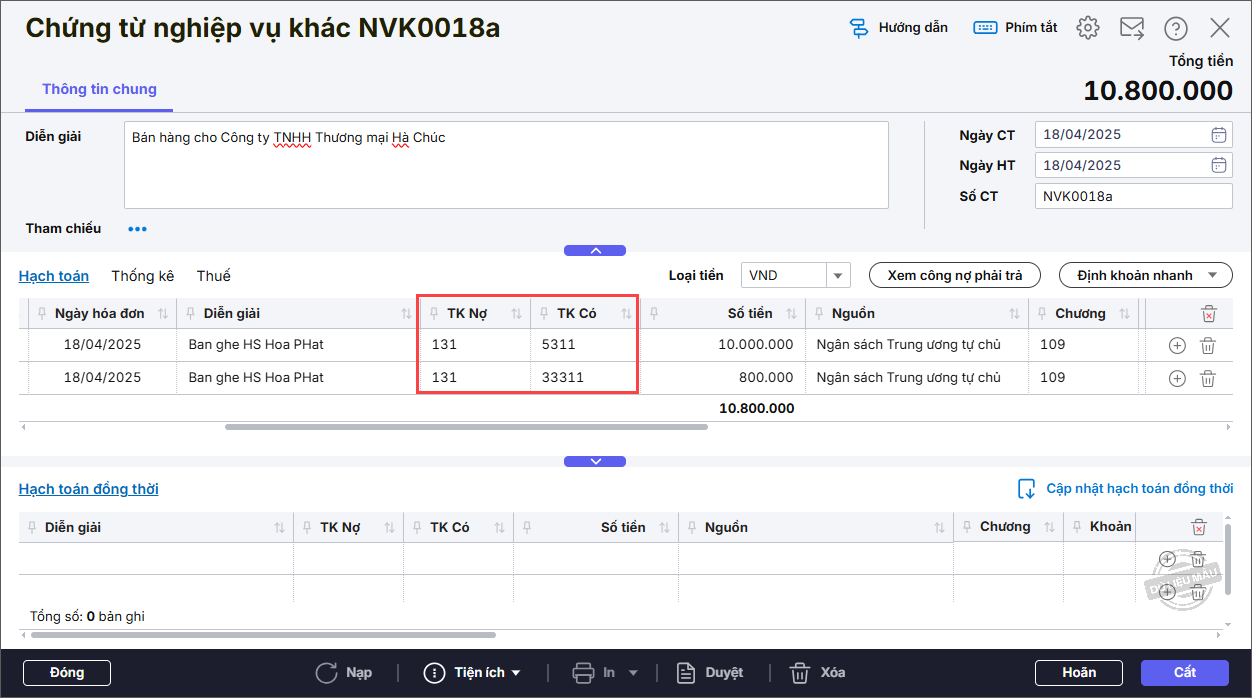This screenshot has height=698, width=1252.
Task: Open the Thuế tab
Action: tap(214, 276)
